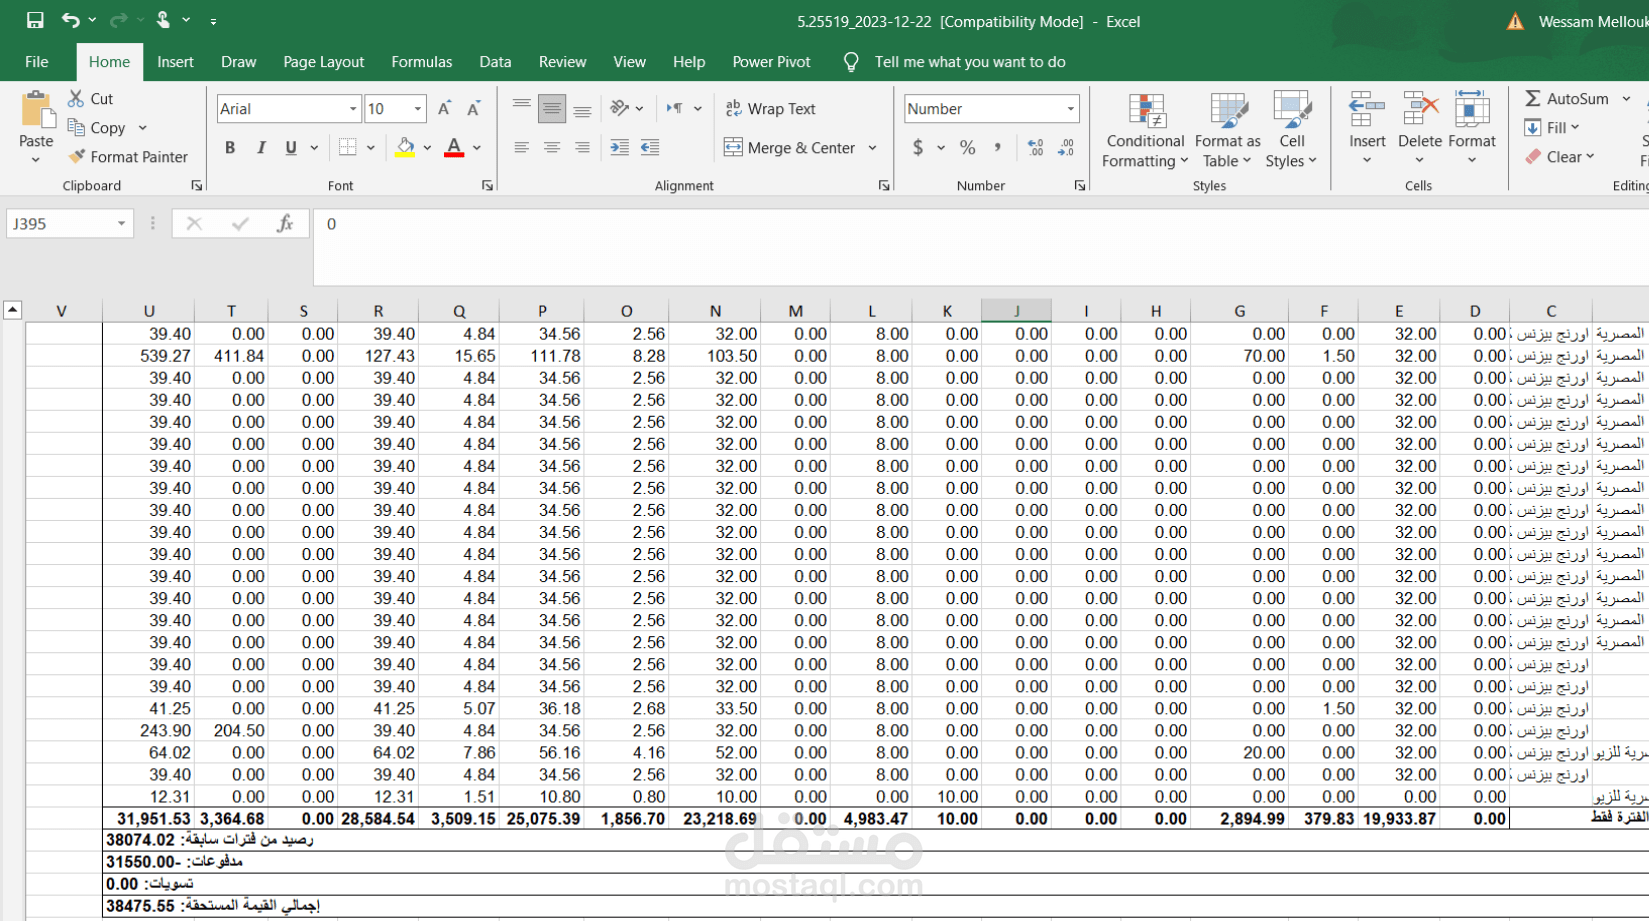Click total cell 31,951.53 in column U
1649x921 pixels.
pos(148,818)
